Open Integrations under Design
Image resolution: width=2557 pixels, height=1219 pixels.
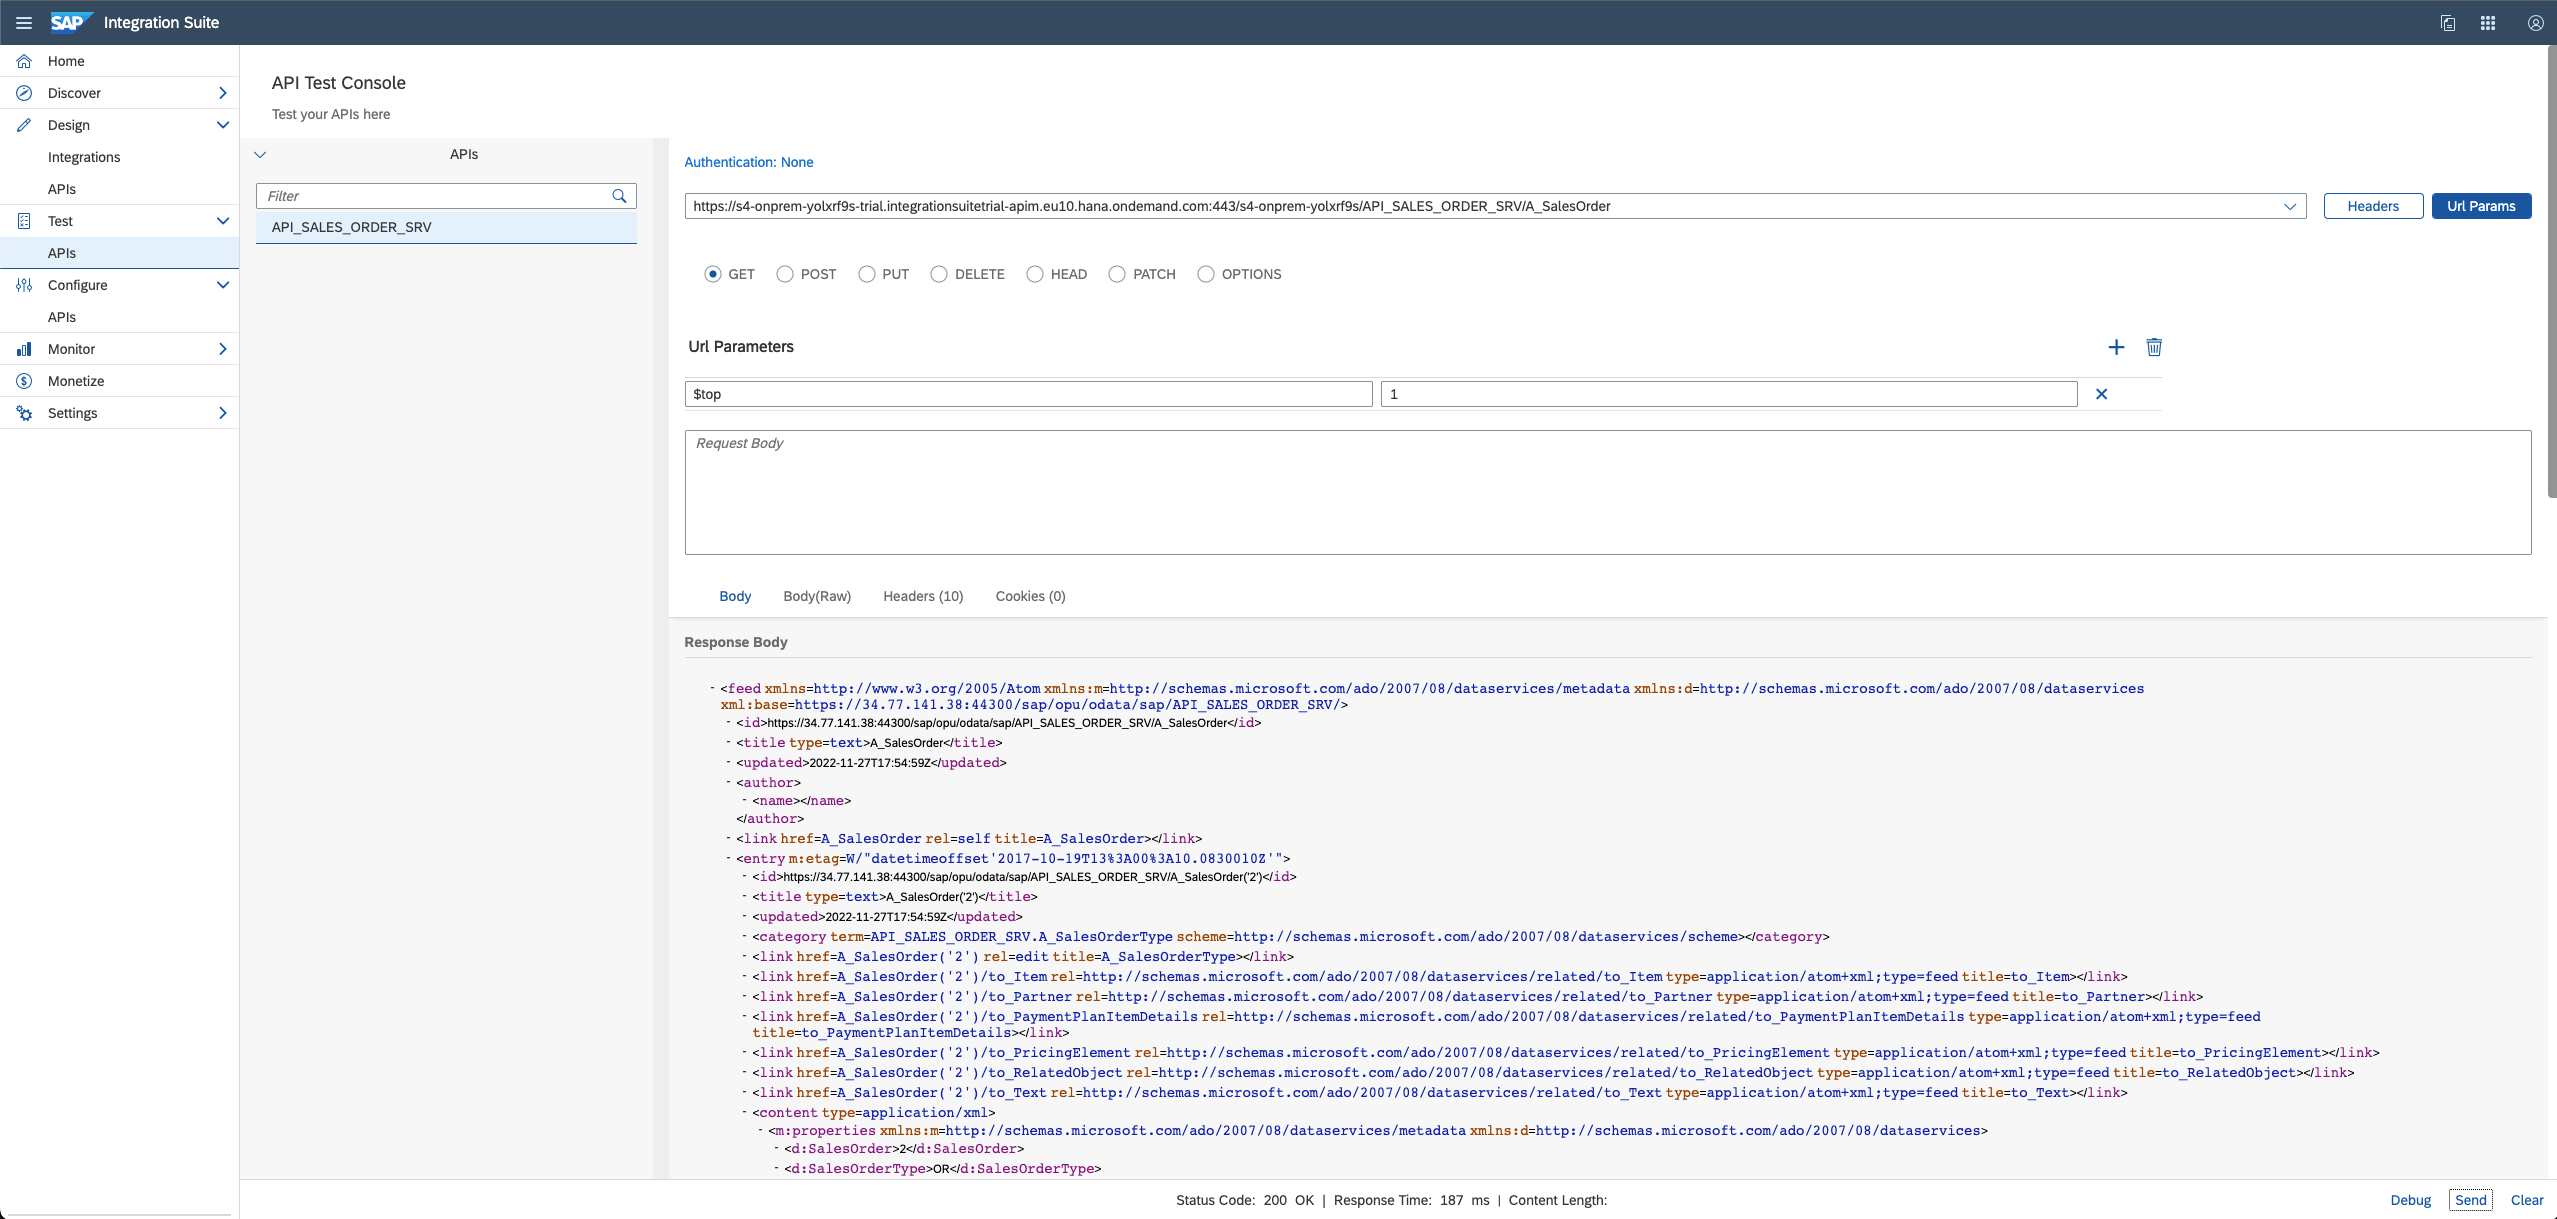[x=84, y=157]
